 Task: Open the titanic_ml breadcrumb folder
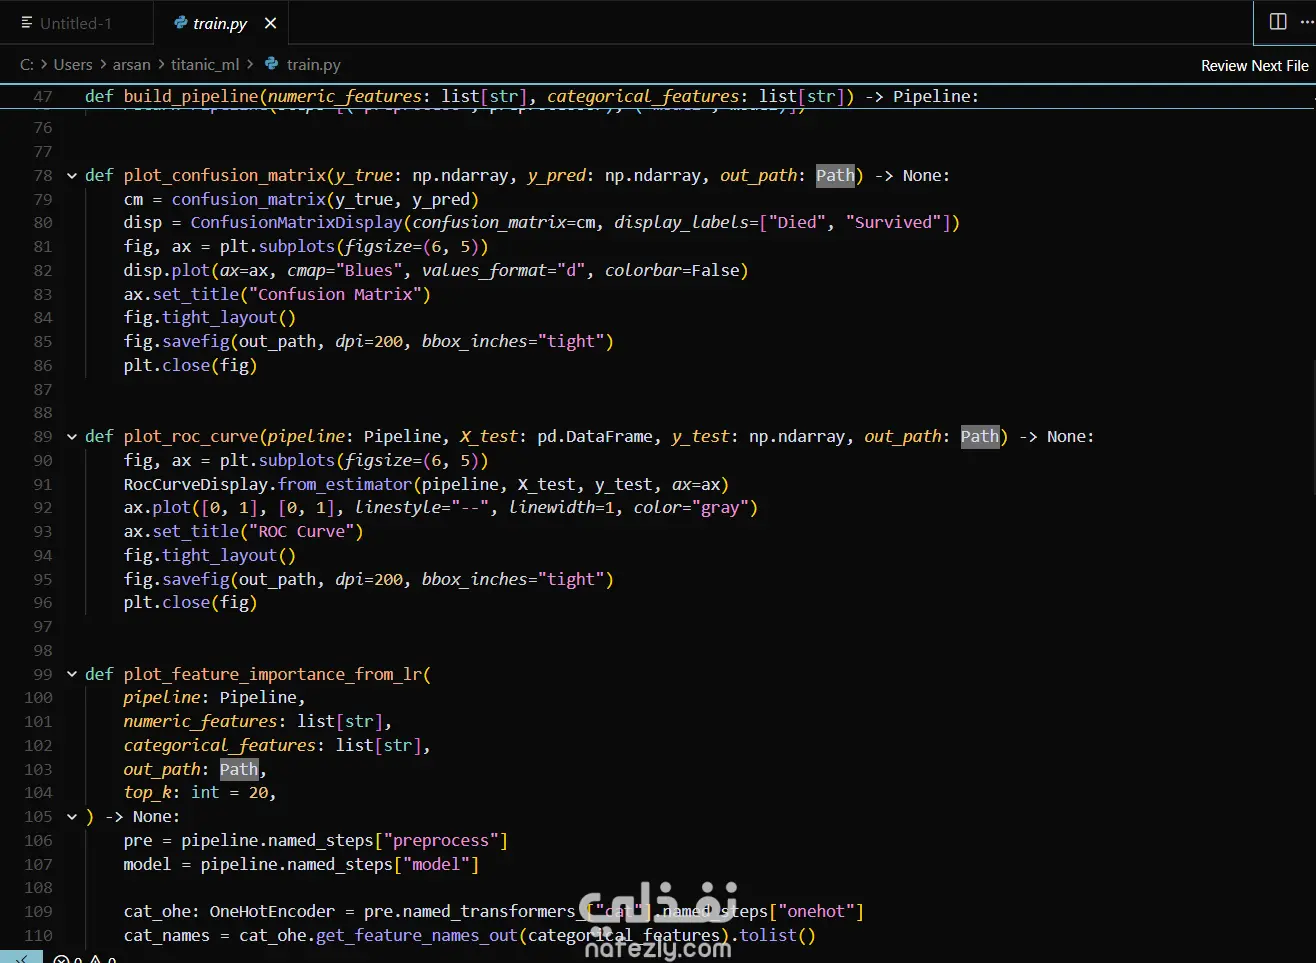click(205, 64)
